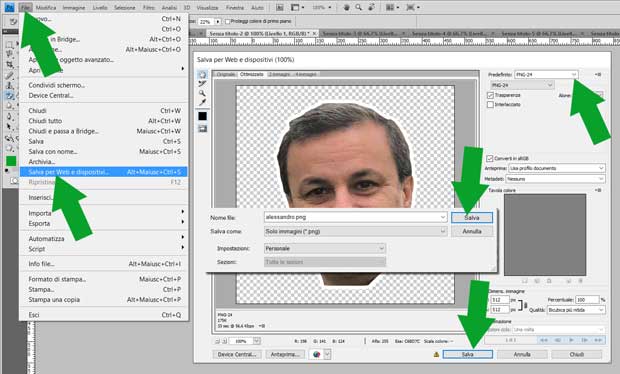The width and height of the screenshot is (620, 374).
Task: Open the Predefinito PNG-24 preset dropdown
Action: tap(546, 74)
